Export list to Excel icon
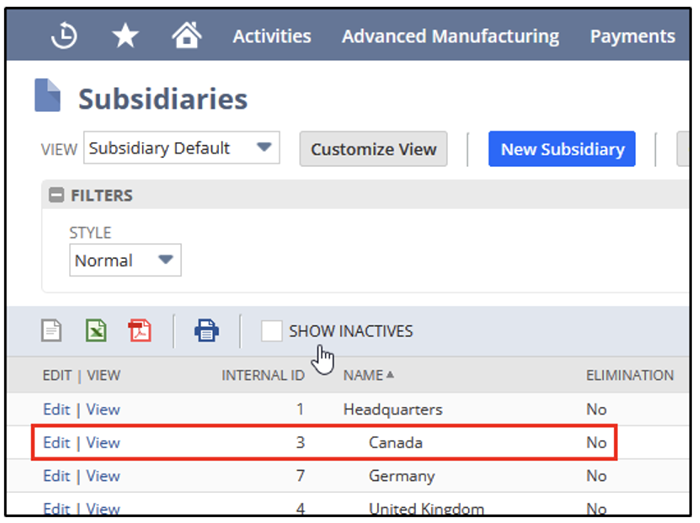700x523 pixels. point(96,330)
